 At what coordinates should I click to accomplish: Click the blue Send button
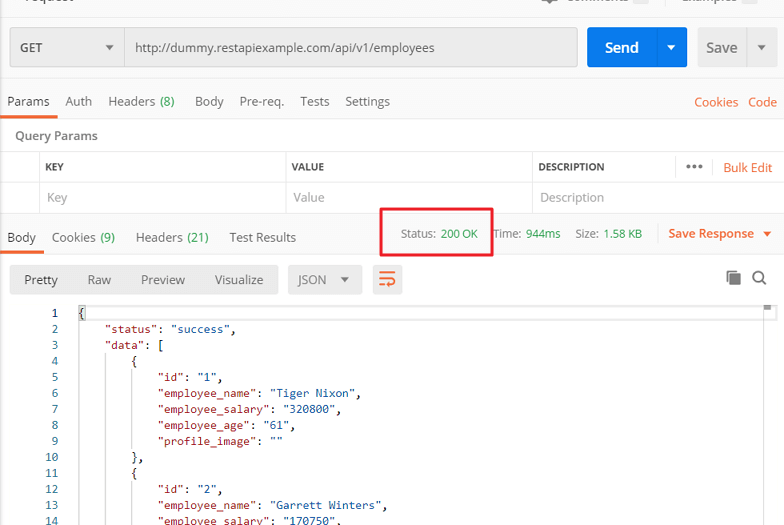622,48
